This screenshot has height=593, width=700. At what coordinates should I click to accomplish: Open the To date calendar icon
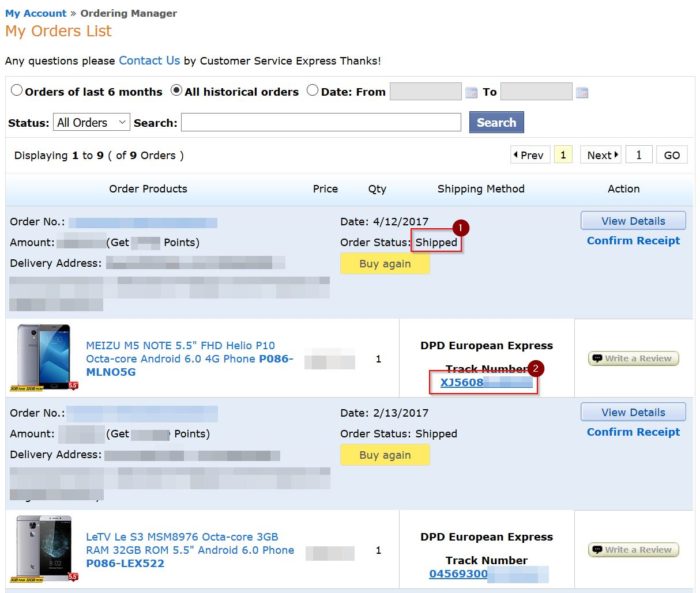(582, 92)
